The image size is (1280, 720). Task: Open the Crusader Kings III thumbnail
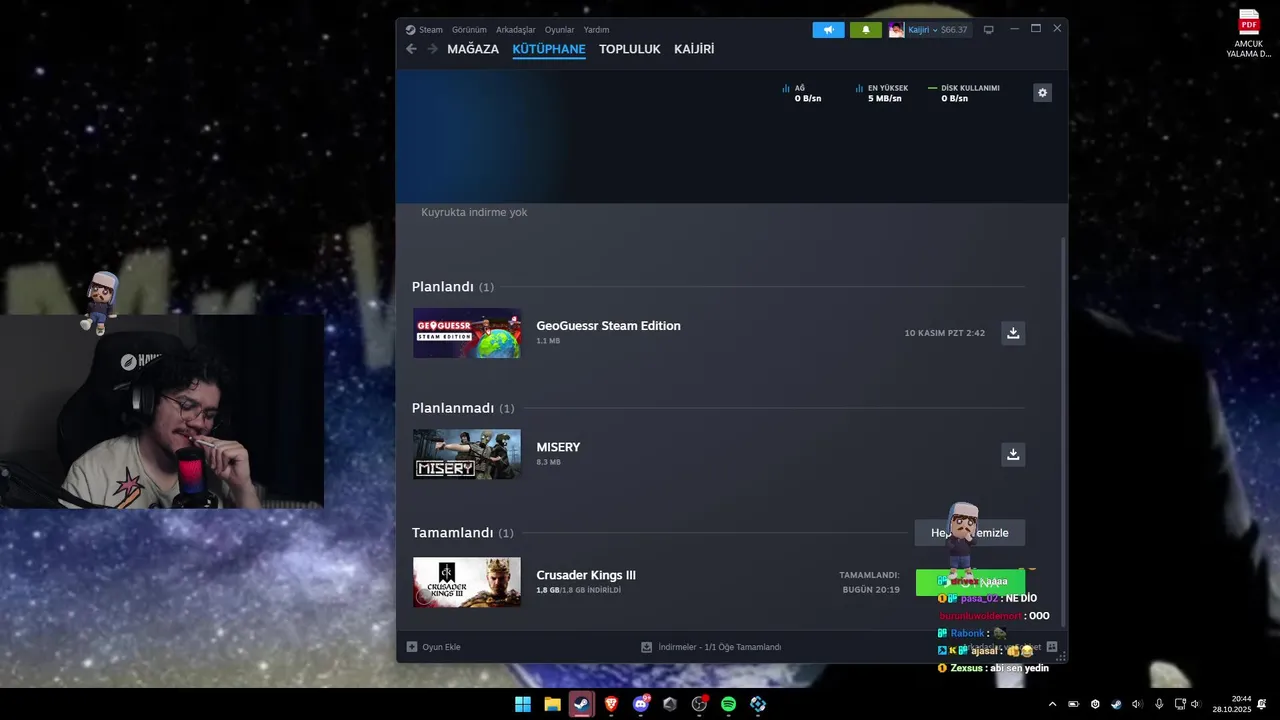467,582
